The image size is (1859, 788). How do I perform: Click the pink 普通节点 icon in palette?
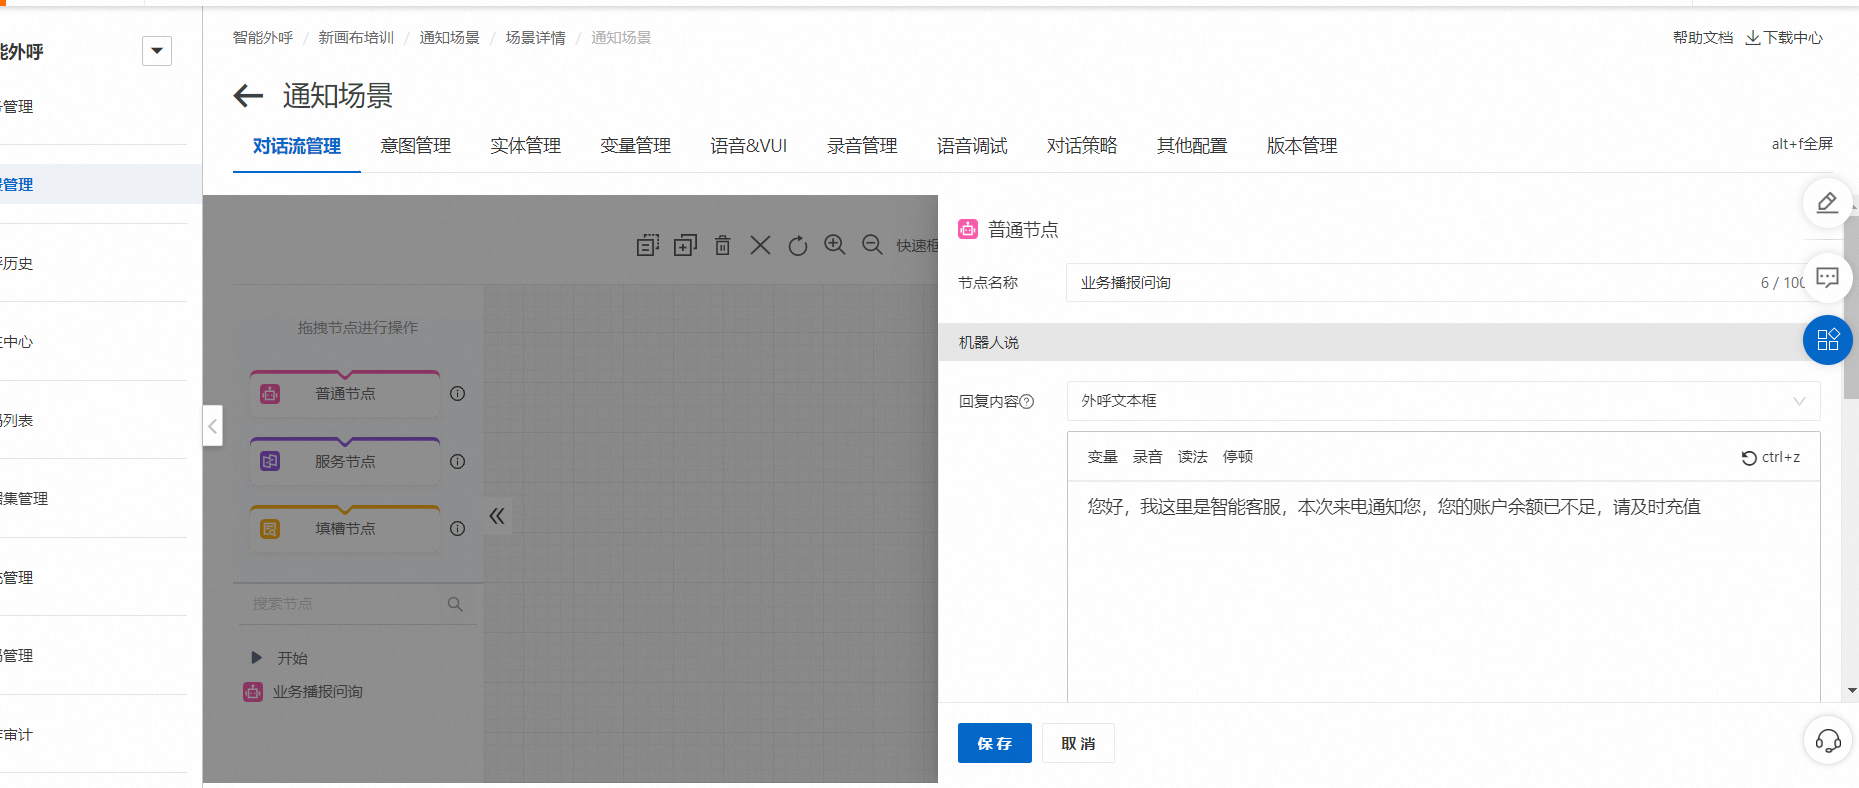[x=270, y=394]
